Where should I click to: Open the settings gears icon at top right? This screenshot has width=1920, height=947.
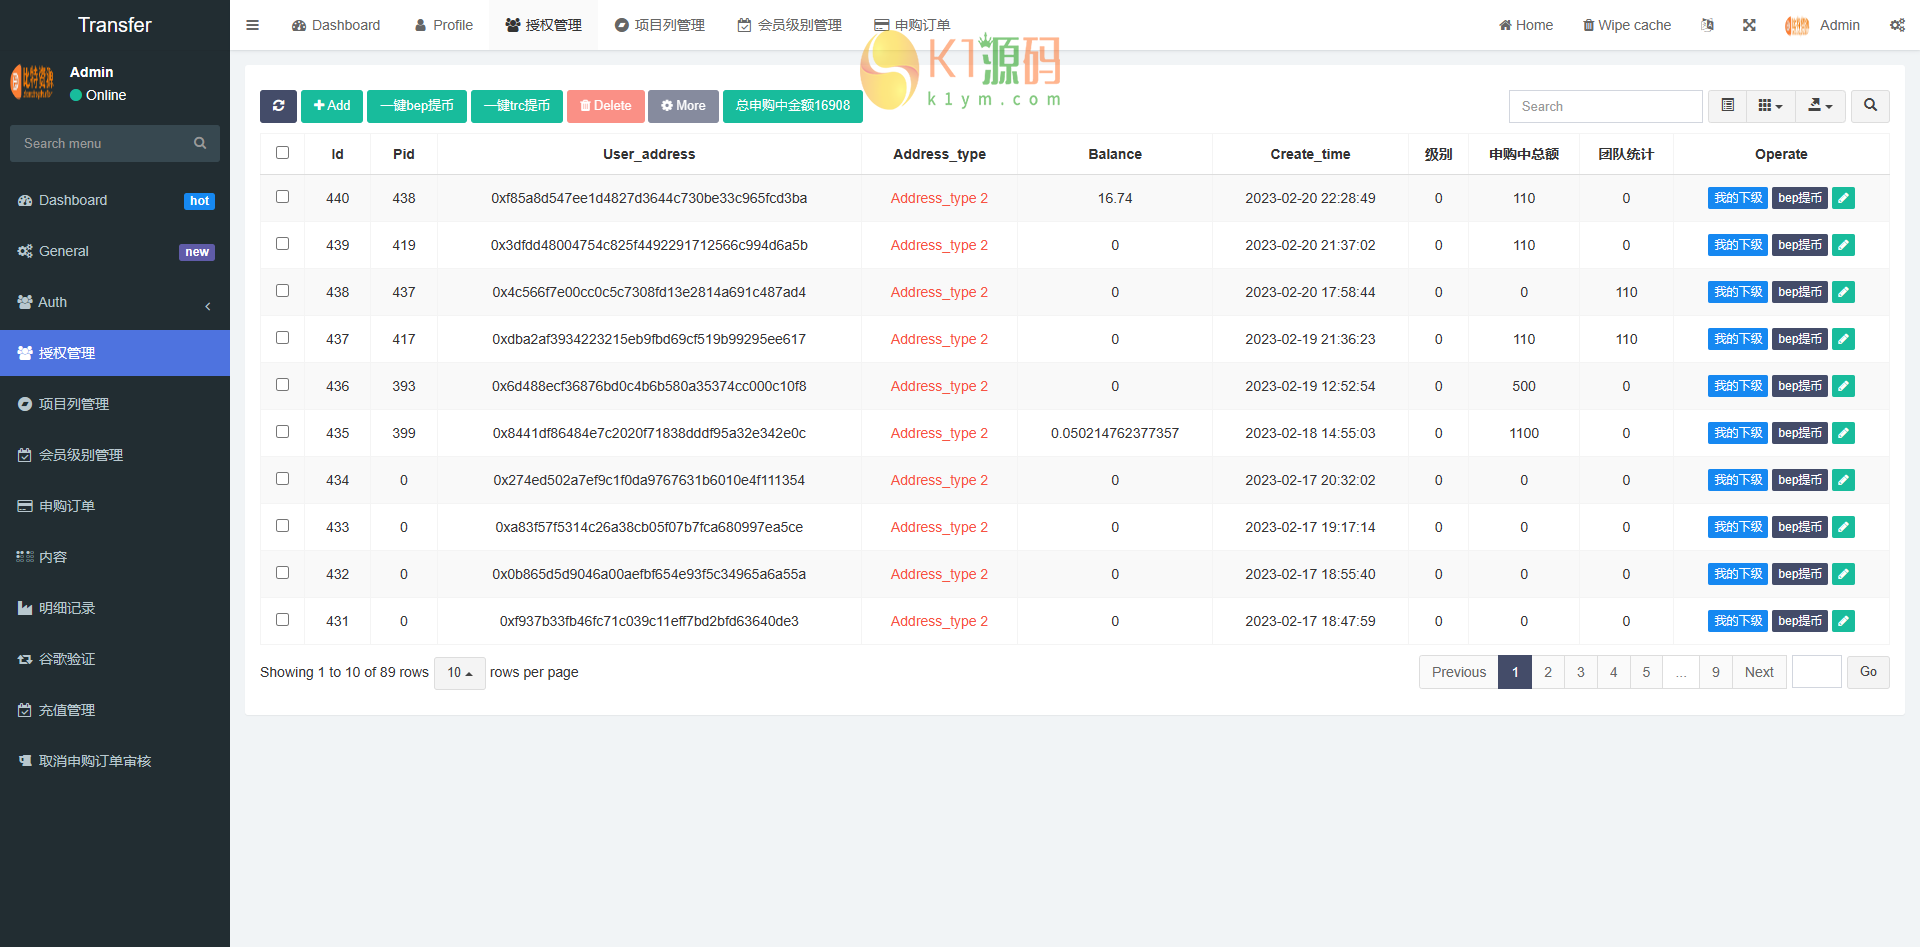(x=1897, y=25)
